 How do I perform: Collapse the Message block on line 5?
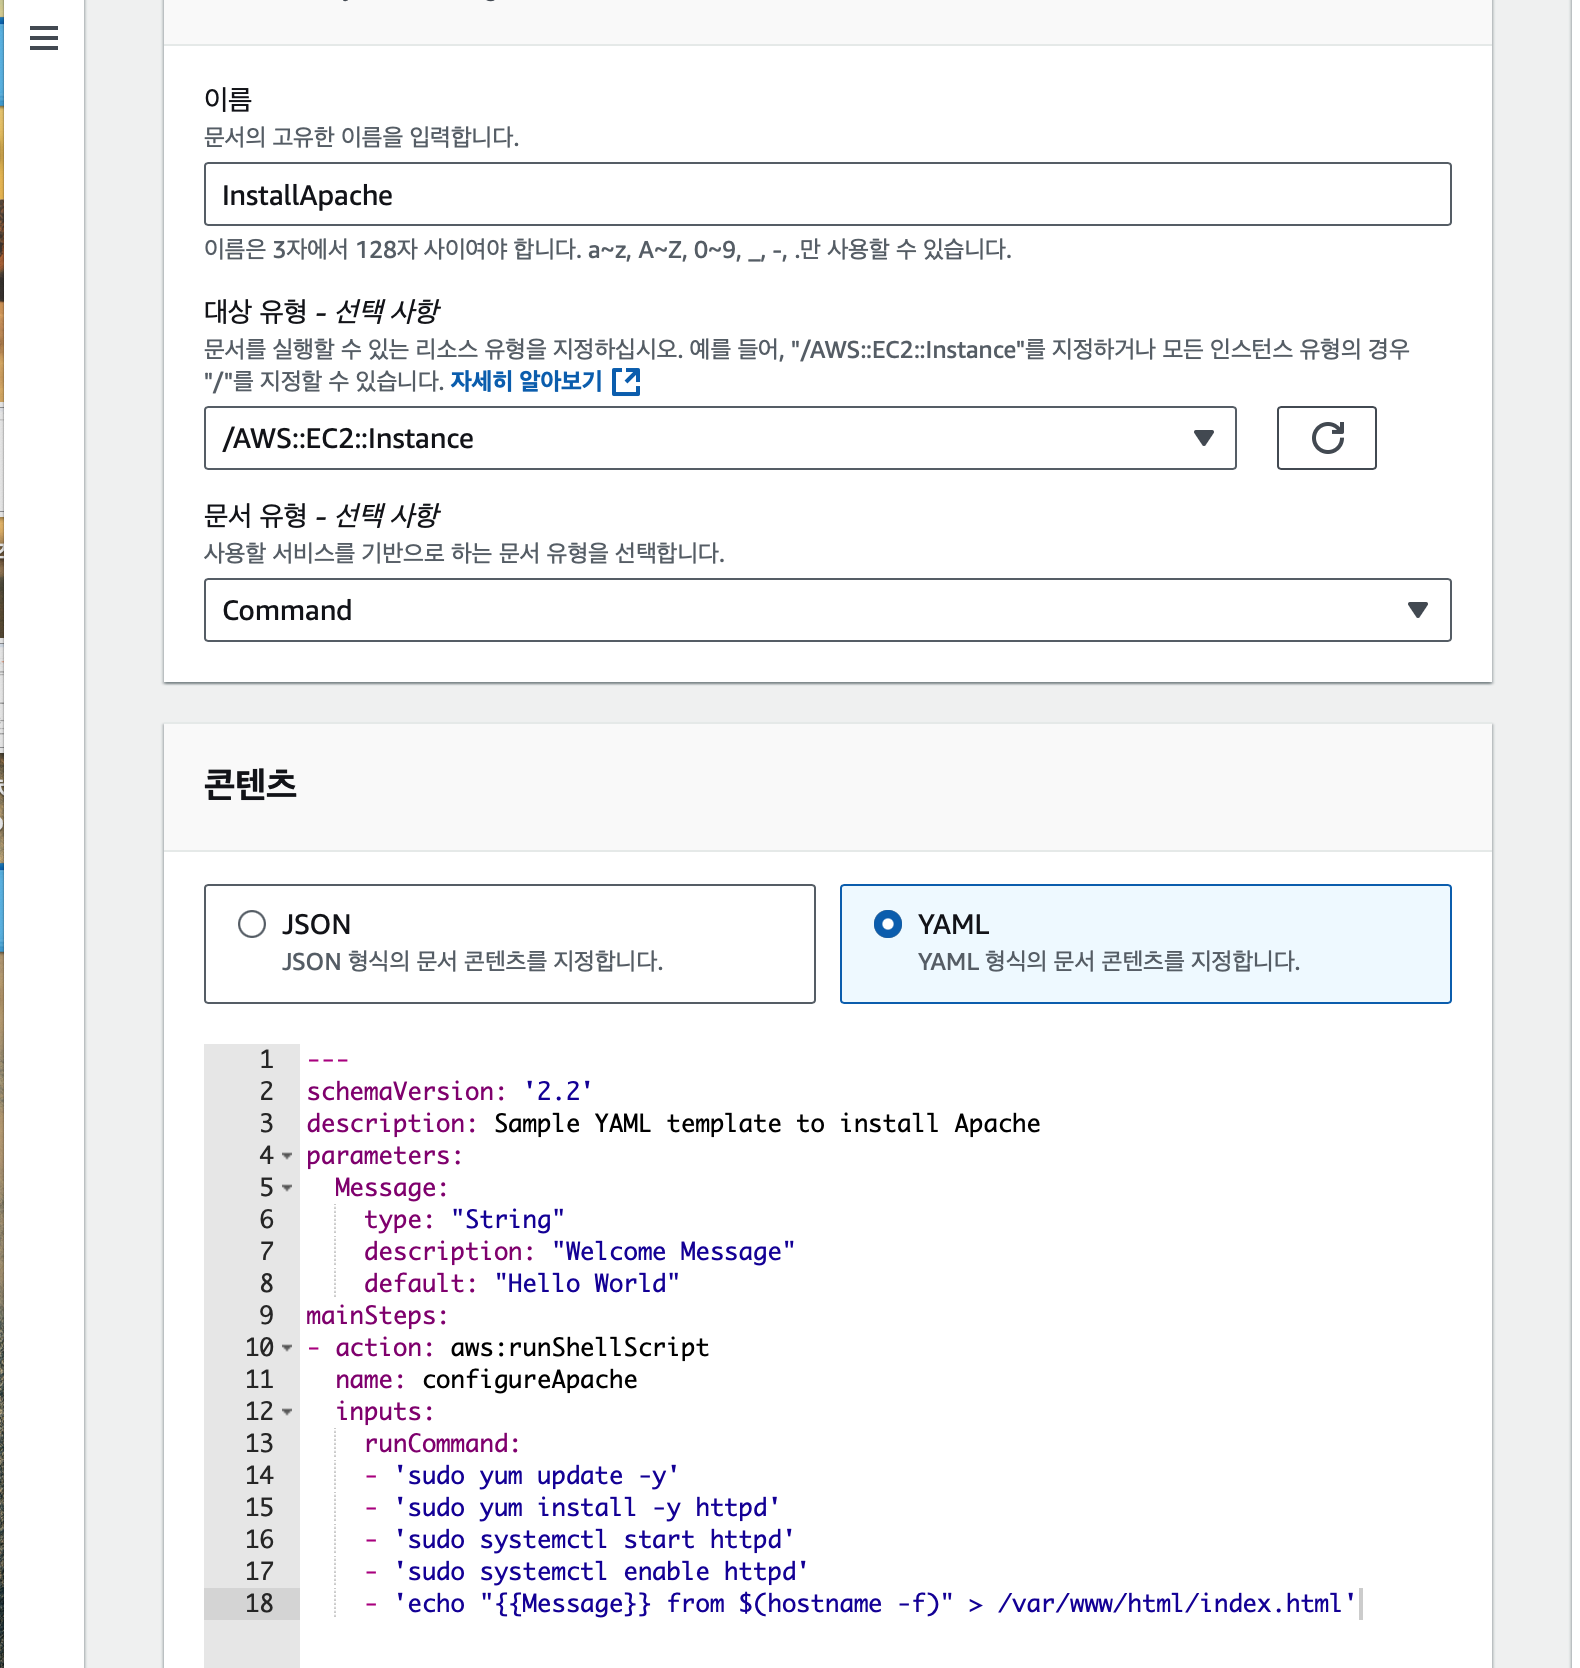287,1188
